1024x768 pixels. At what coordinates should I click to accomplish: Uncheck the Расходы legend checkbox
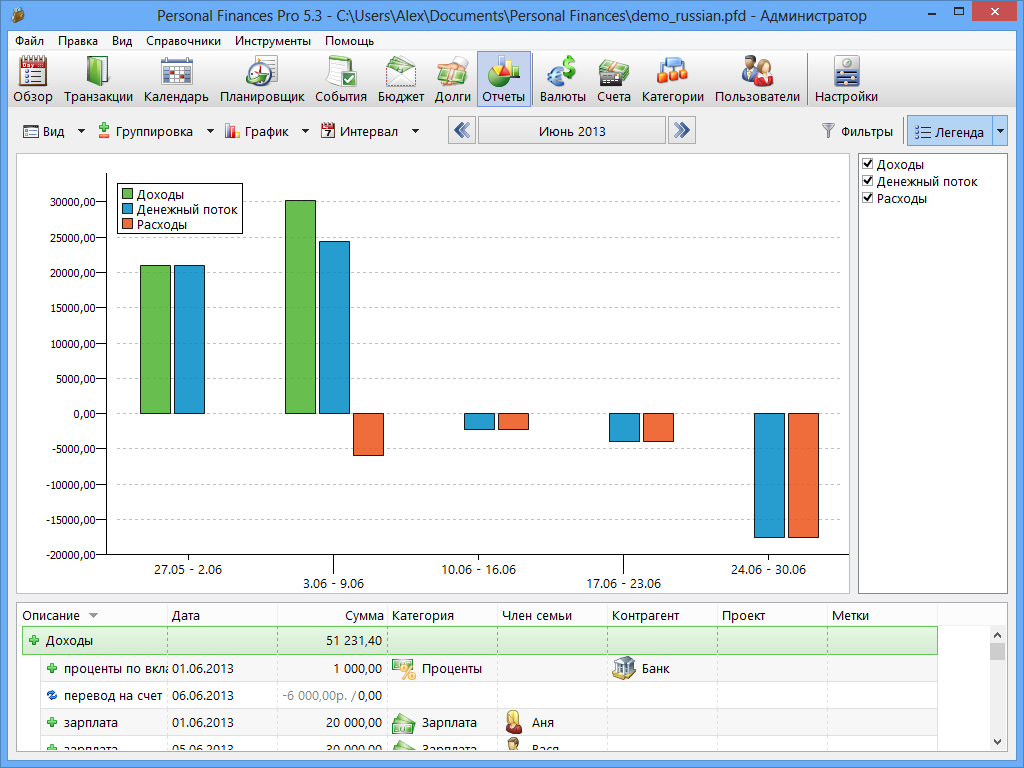868,198
